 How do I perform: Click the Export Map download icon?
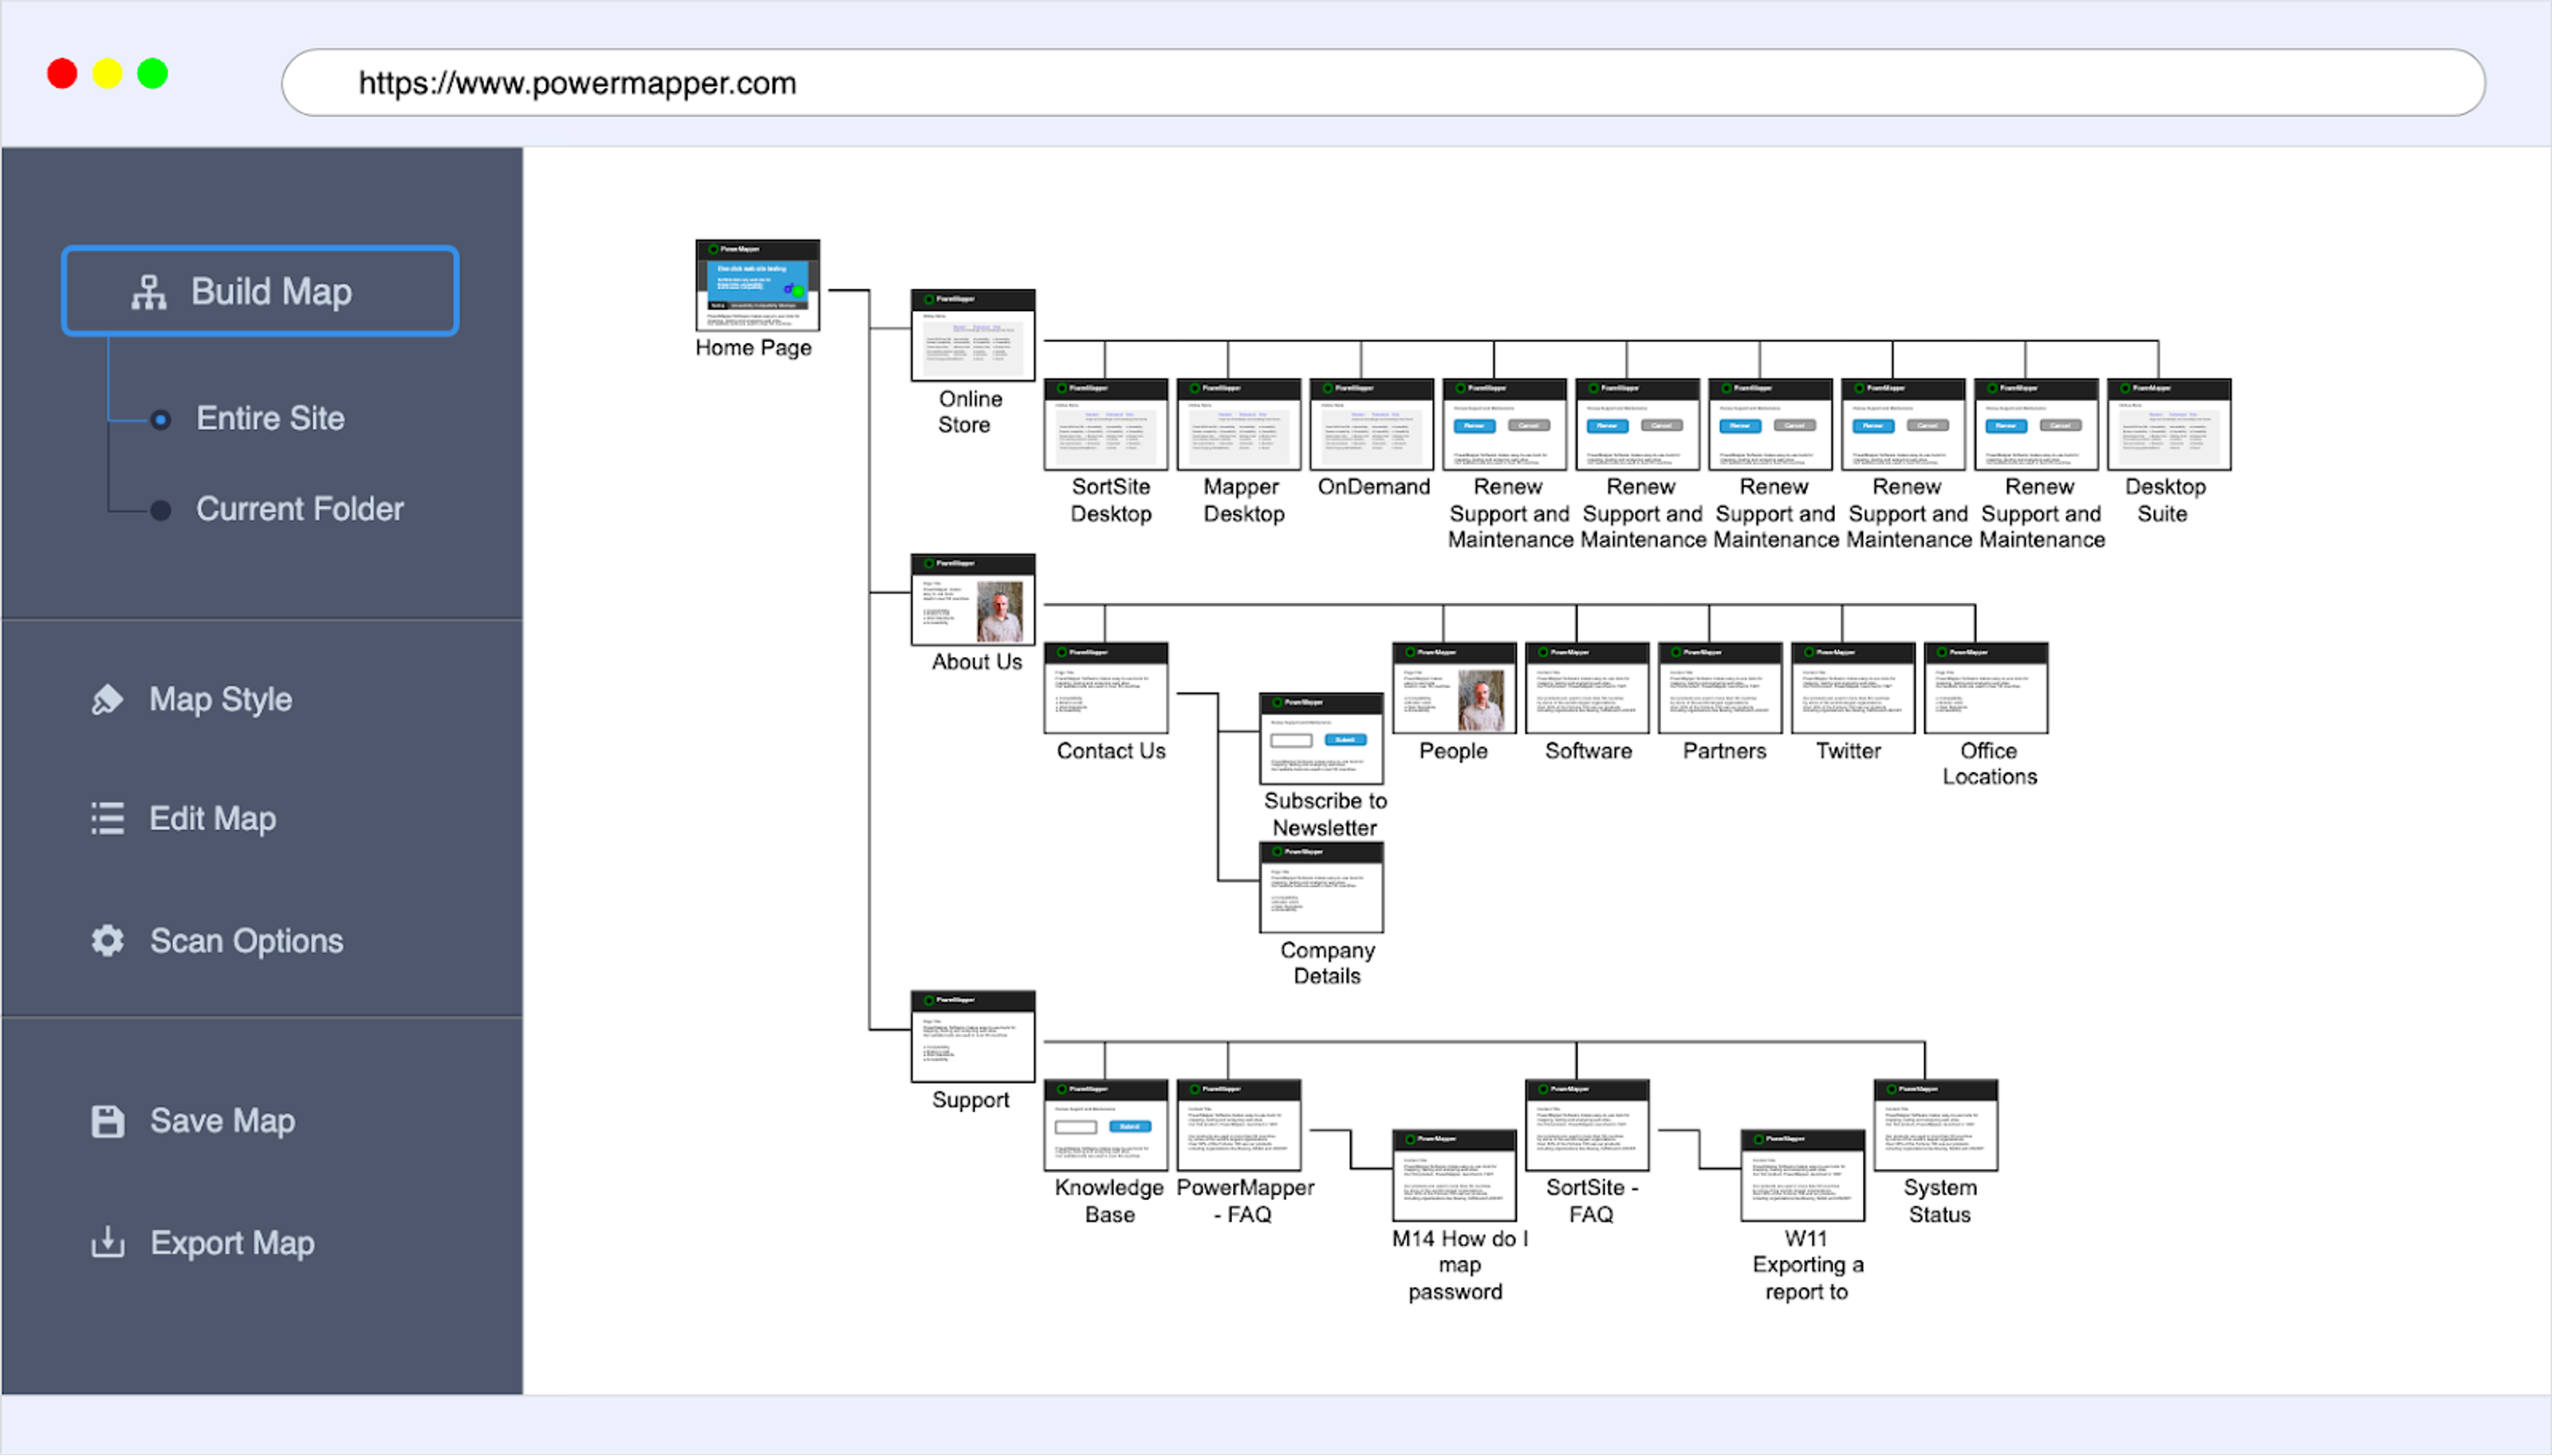[107, 1242]
